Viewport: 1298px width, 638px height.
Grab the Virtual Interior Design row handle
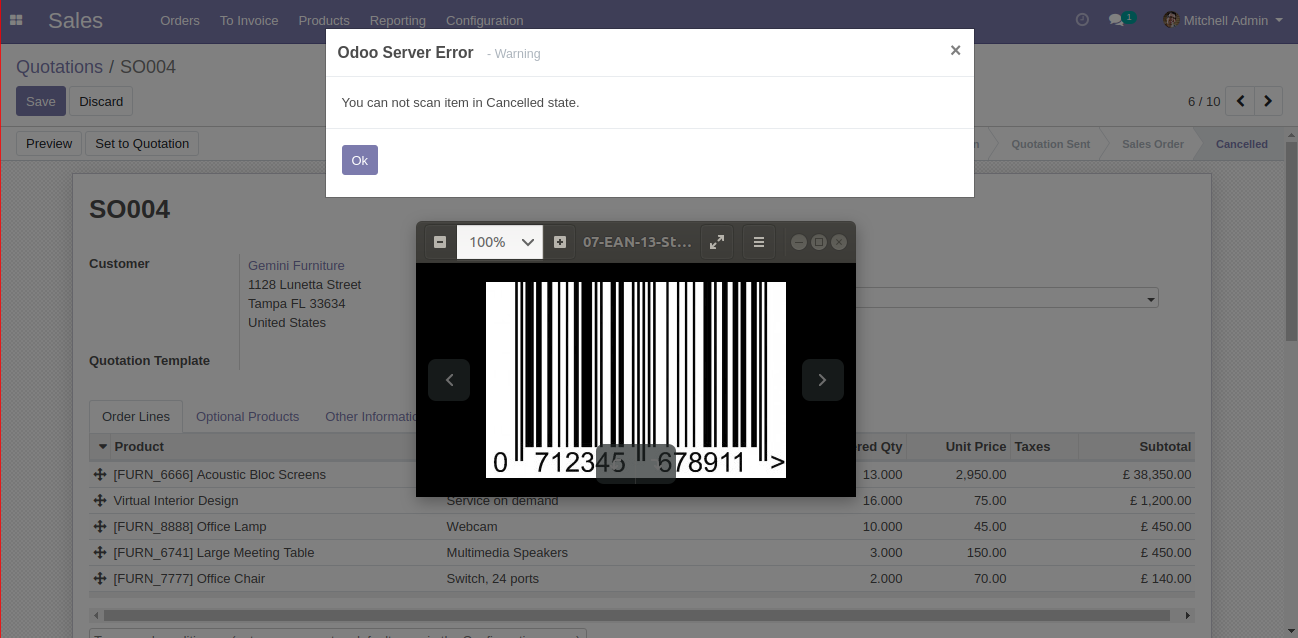[100, 501]
